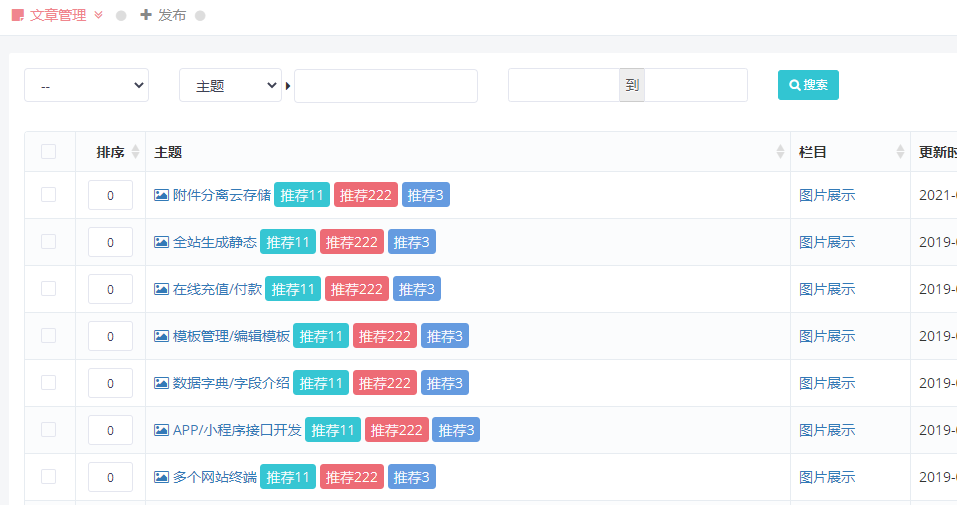957x505 pixels.
Task: Check the box for 附件分离云存储 row
Action: (x=49, y=195)
